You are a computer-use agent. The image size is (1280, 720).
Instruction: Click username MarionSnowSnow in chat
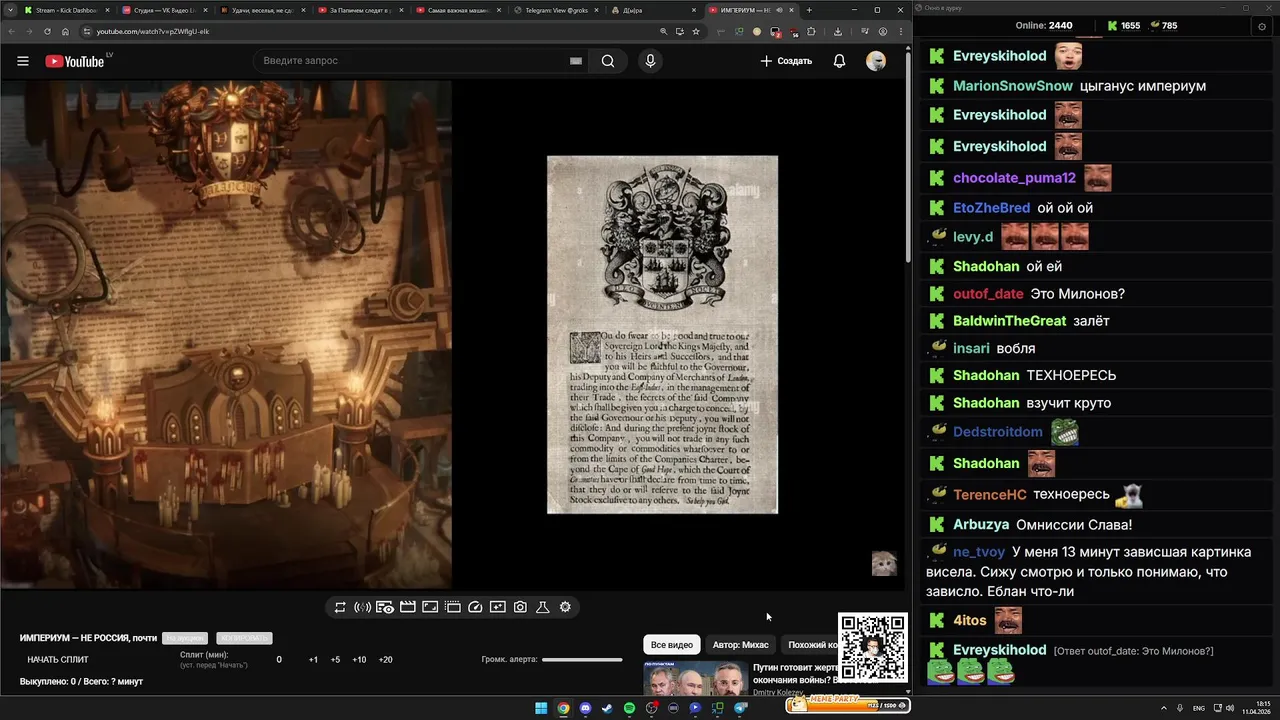click(1012, 86)
